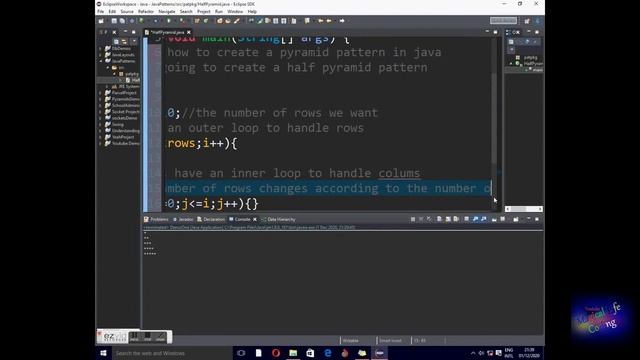Click the Windows taskbar search box
Screen dimensions: 640x360
pos(171,353)
